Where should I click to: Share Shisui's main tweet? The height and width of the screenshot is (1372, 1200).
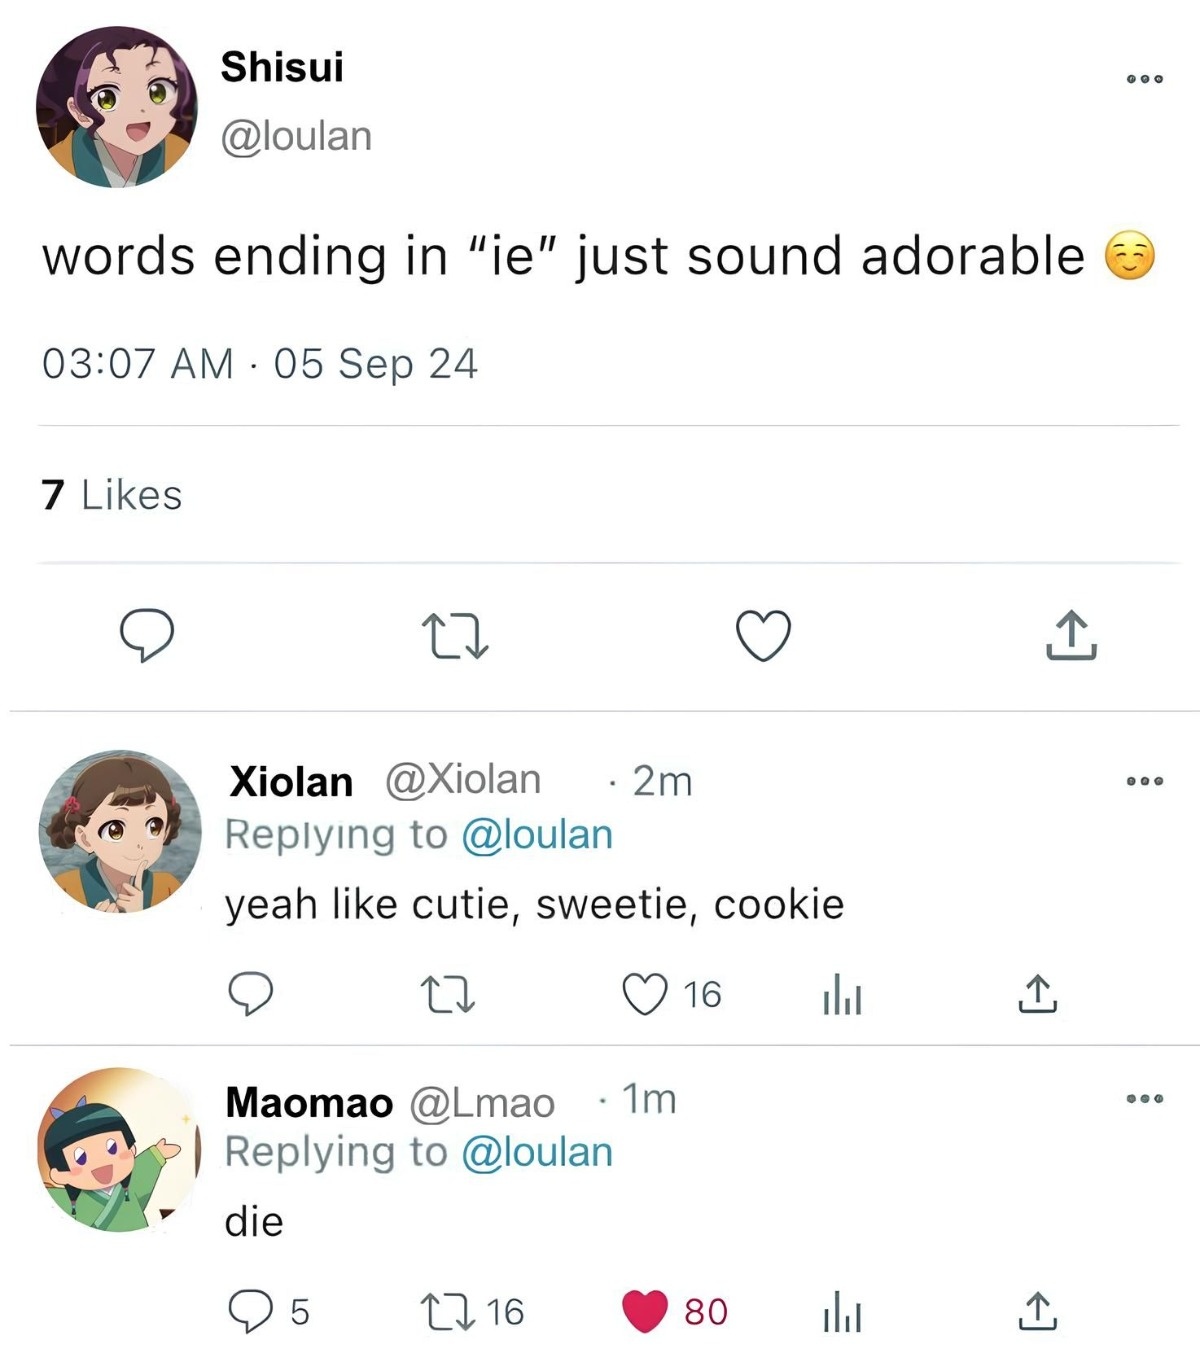(1070, 635)
